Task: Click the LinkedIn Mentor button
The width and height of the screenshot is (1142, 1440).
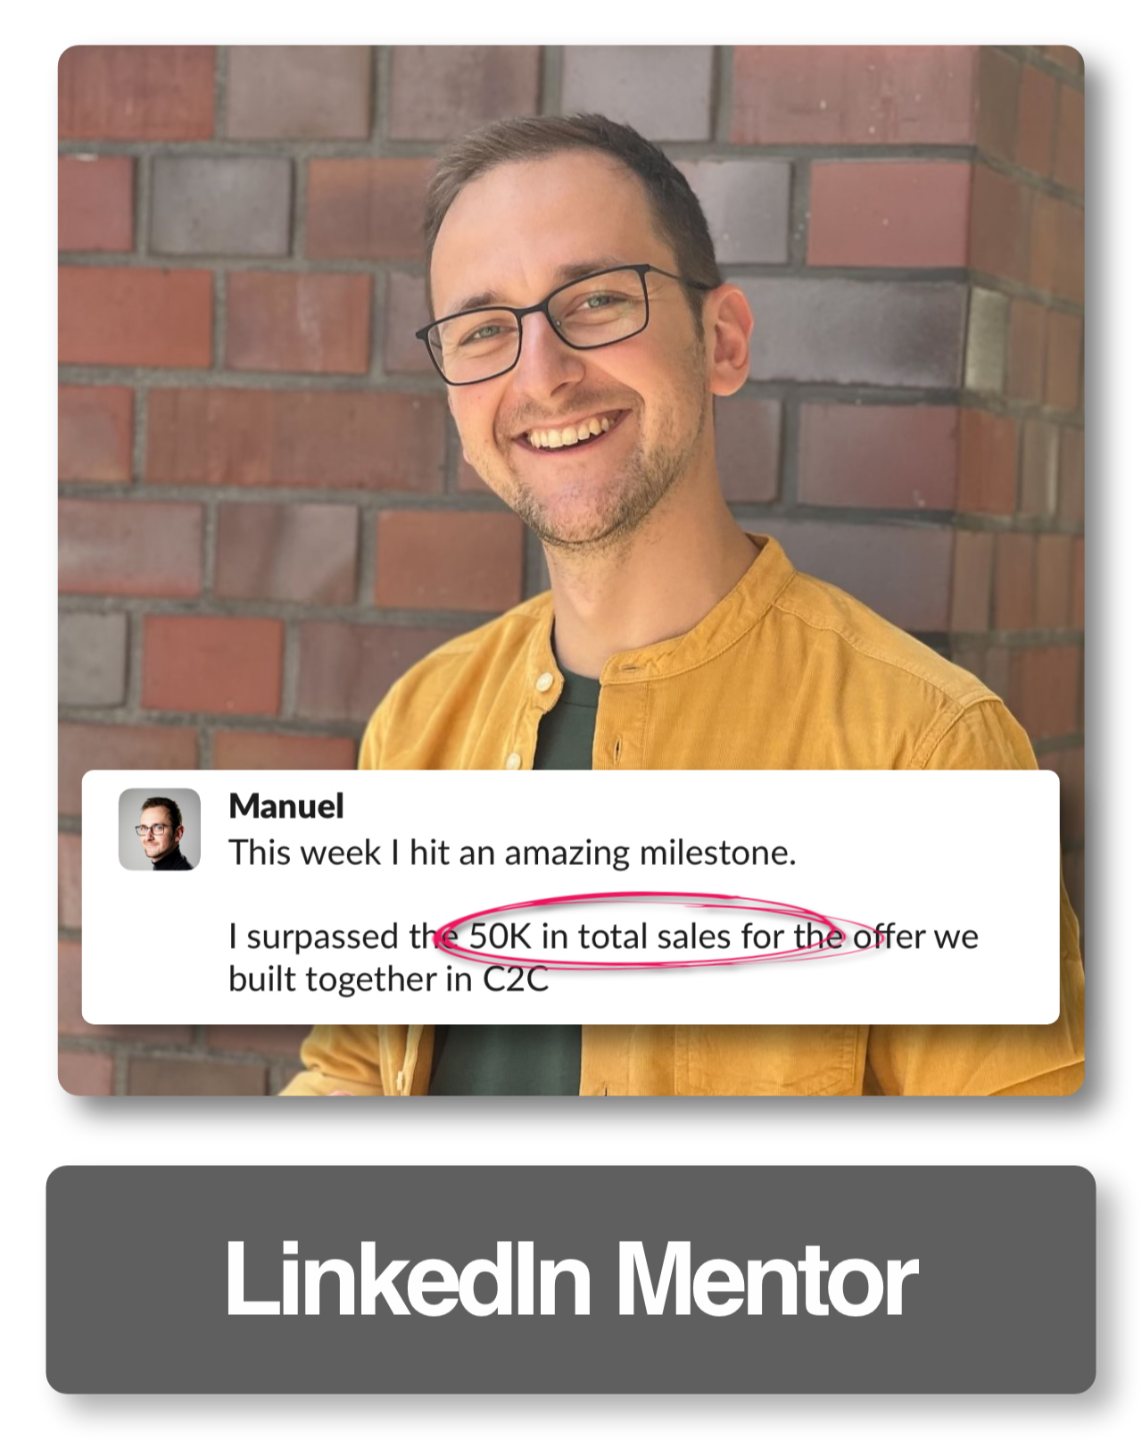Action: 570,1279
